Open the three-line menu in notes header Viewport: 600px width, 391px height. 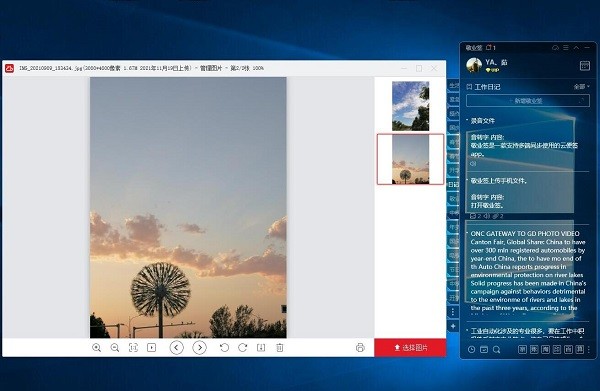[566, 48]
